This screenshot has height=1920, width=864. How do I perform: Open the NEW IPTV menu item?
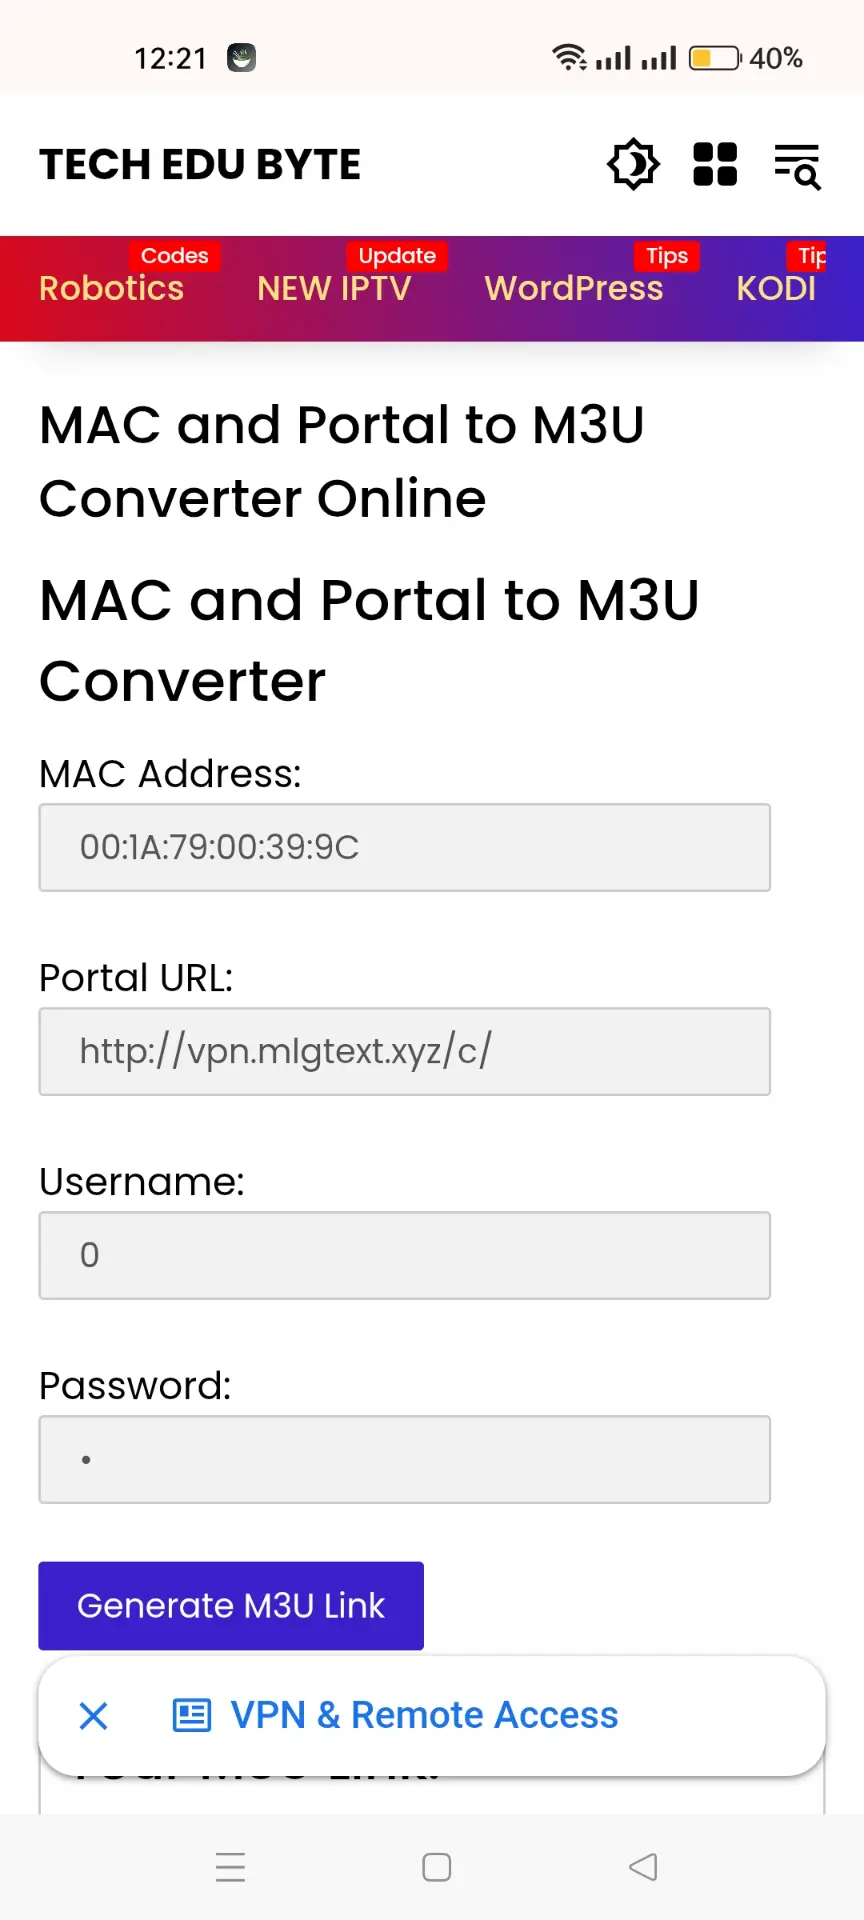(x=334, y=288)
